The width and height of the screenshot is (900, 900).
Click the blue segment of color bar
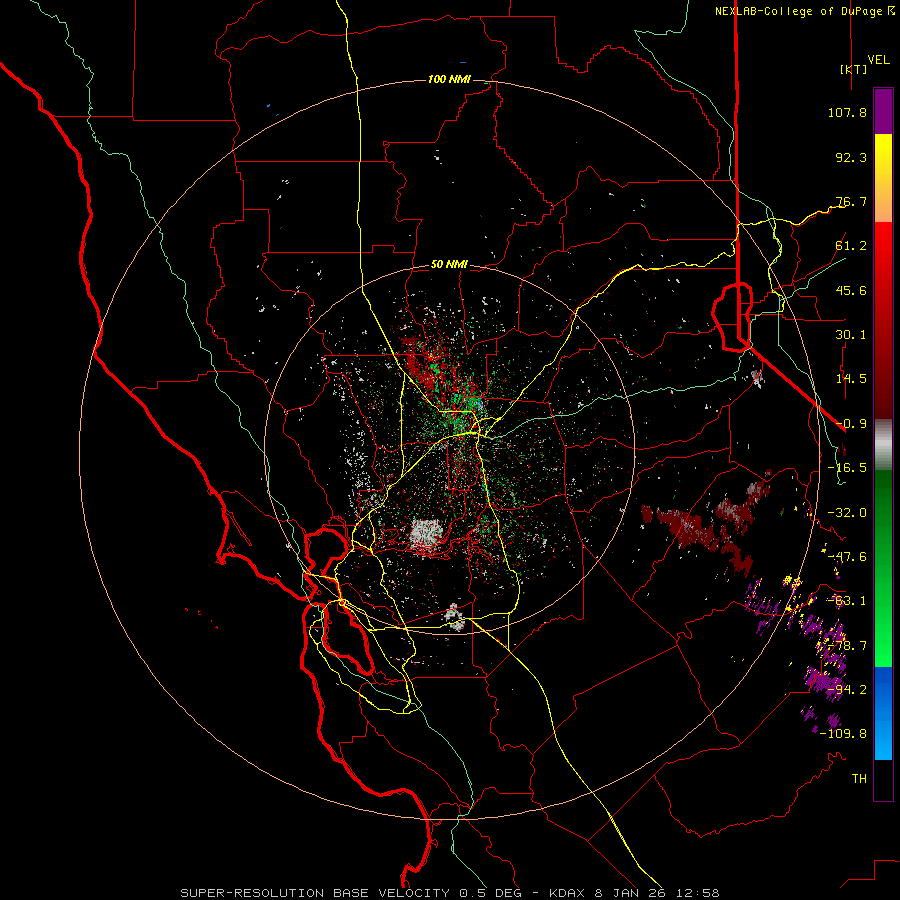(883, 713)
